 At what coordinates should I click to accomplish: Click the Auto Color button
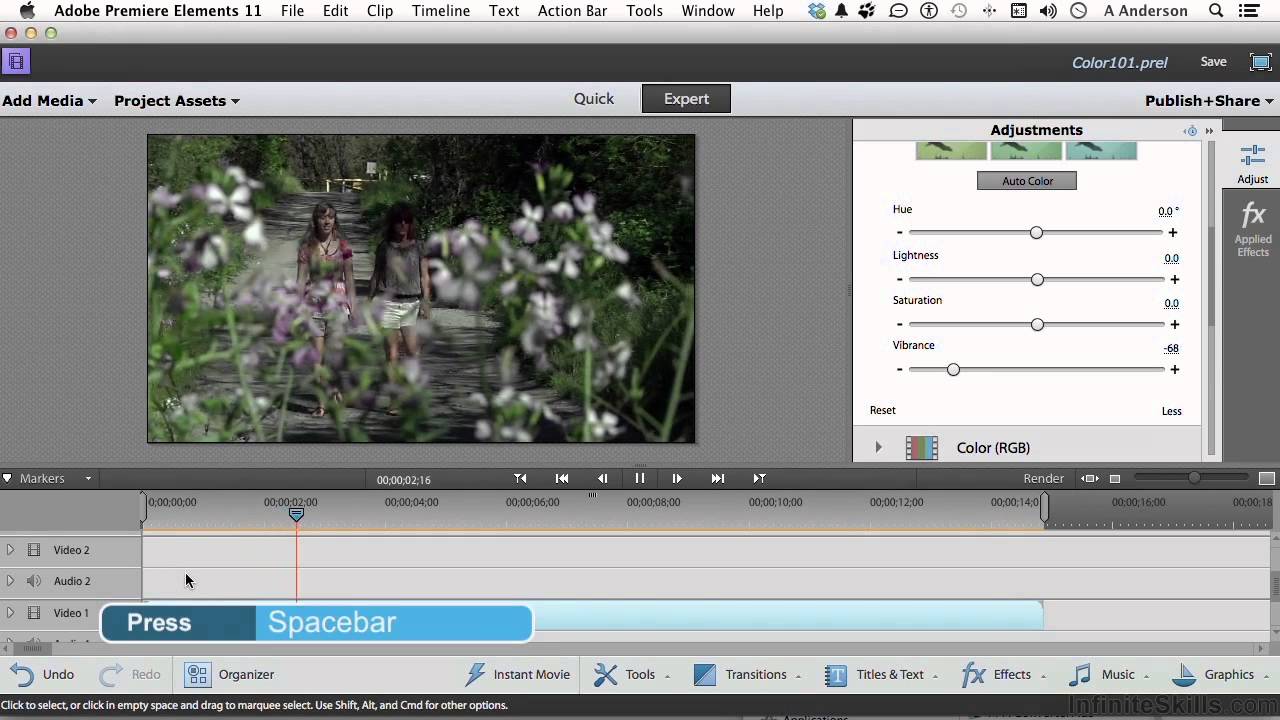tap(1027, 181)
